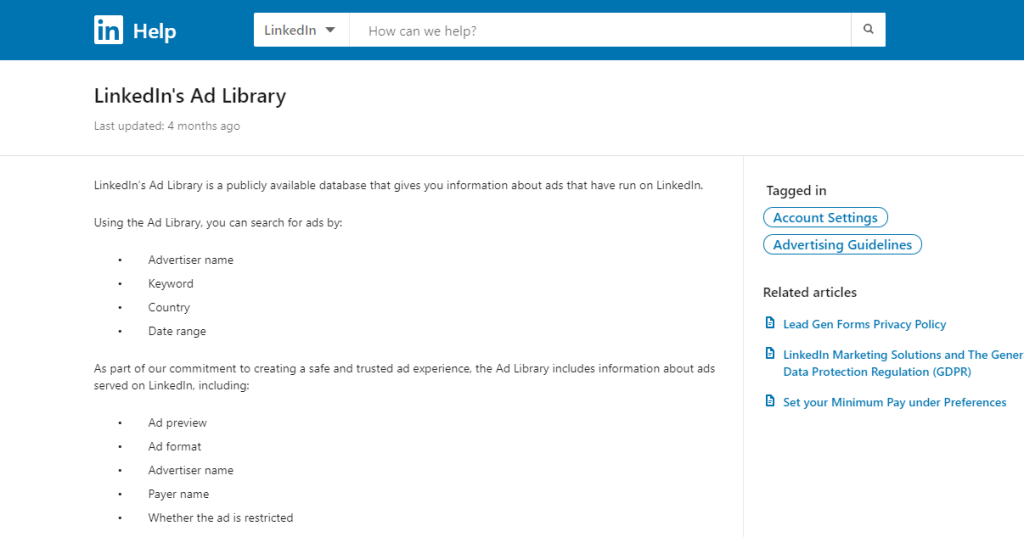Viewport: 1024px width, 537px height.
Task: Click the "Tagged in" heading
Action: coord(796,191)
